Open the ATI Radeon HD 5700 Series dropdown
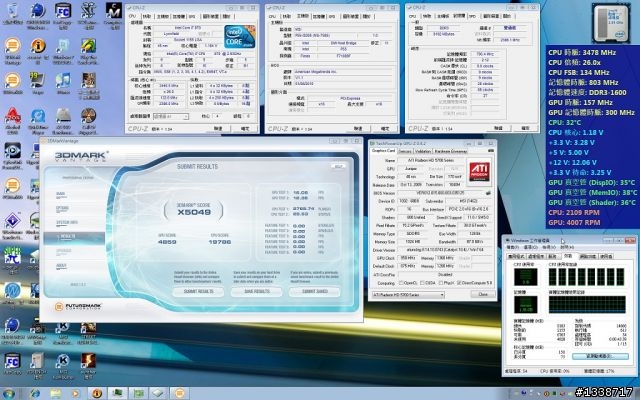 coord(408,294)
